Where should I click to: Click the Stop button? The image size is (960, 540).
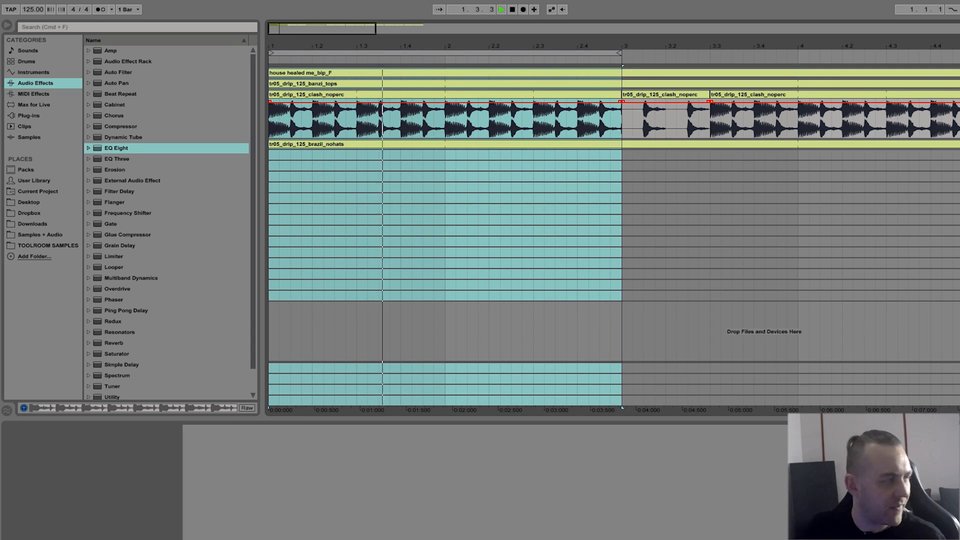[x=512, y=9]
